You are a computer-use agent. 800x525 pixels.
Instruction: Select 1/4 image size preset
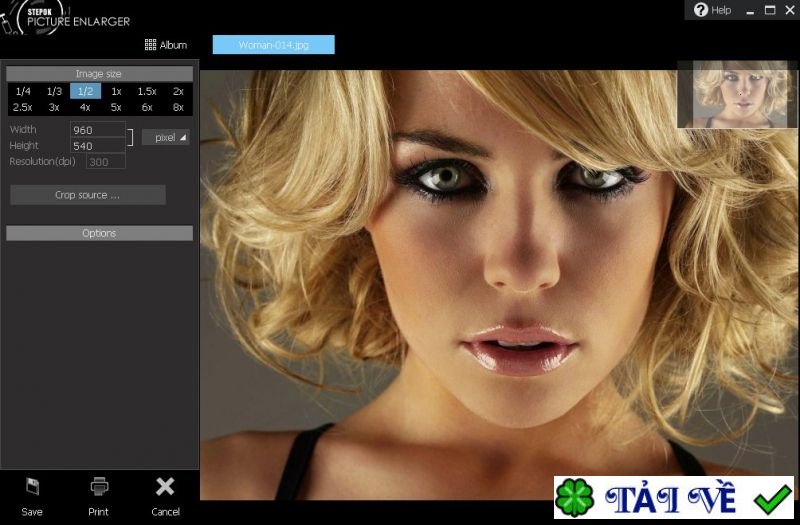tap(23, 91)
